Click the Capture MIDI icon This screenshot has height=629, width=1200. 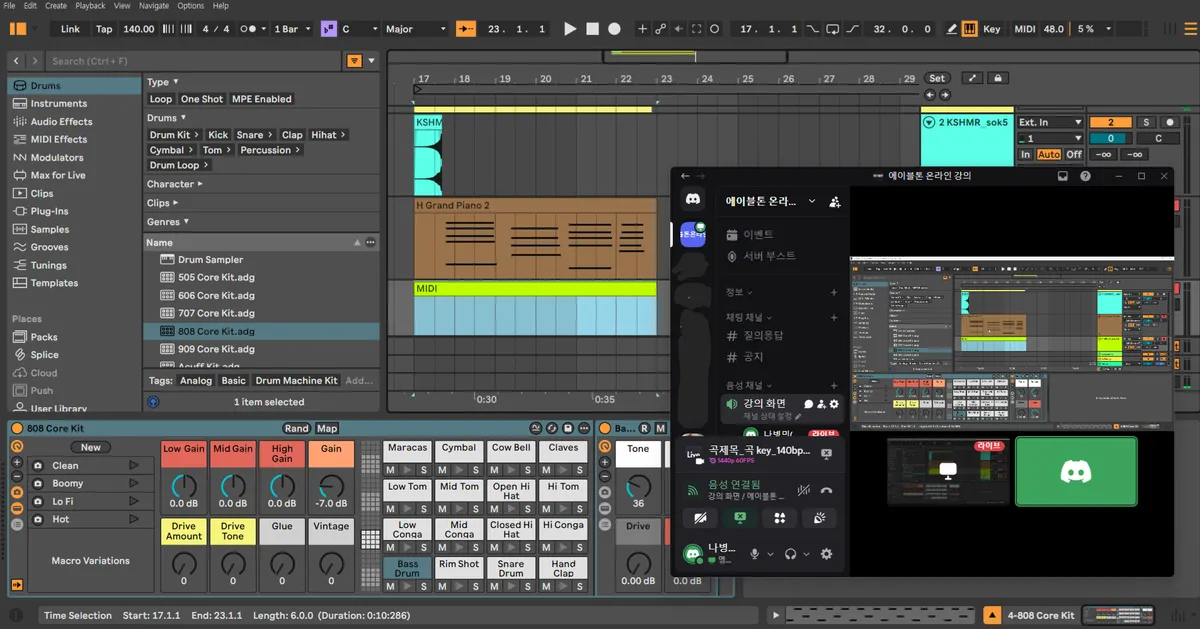point(697,29)
